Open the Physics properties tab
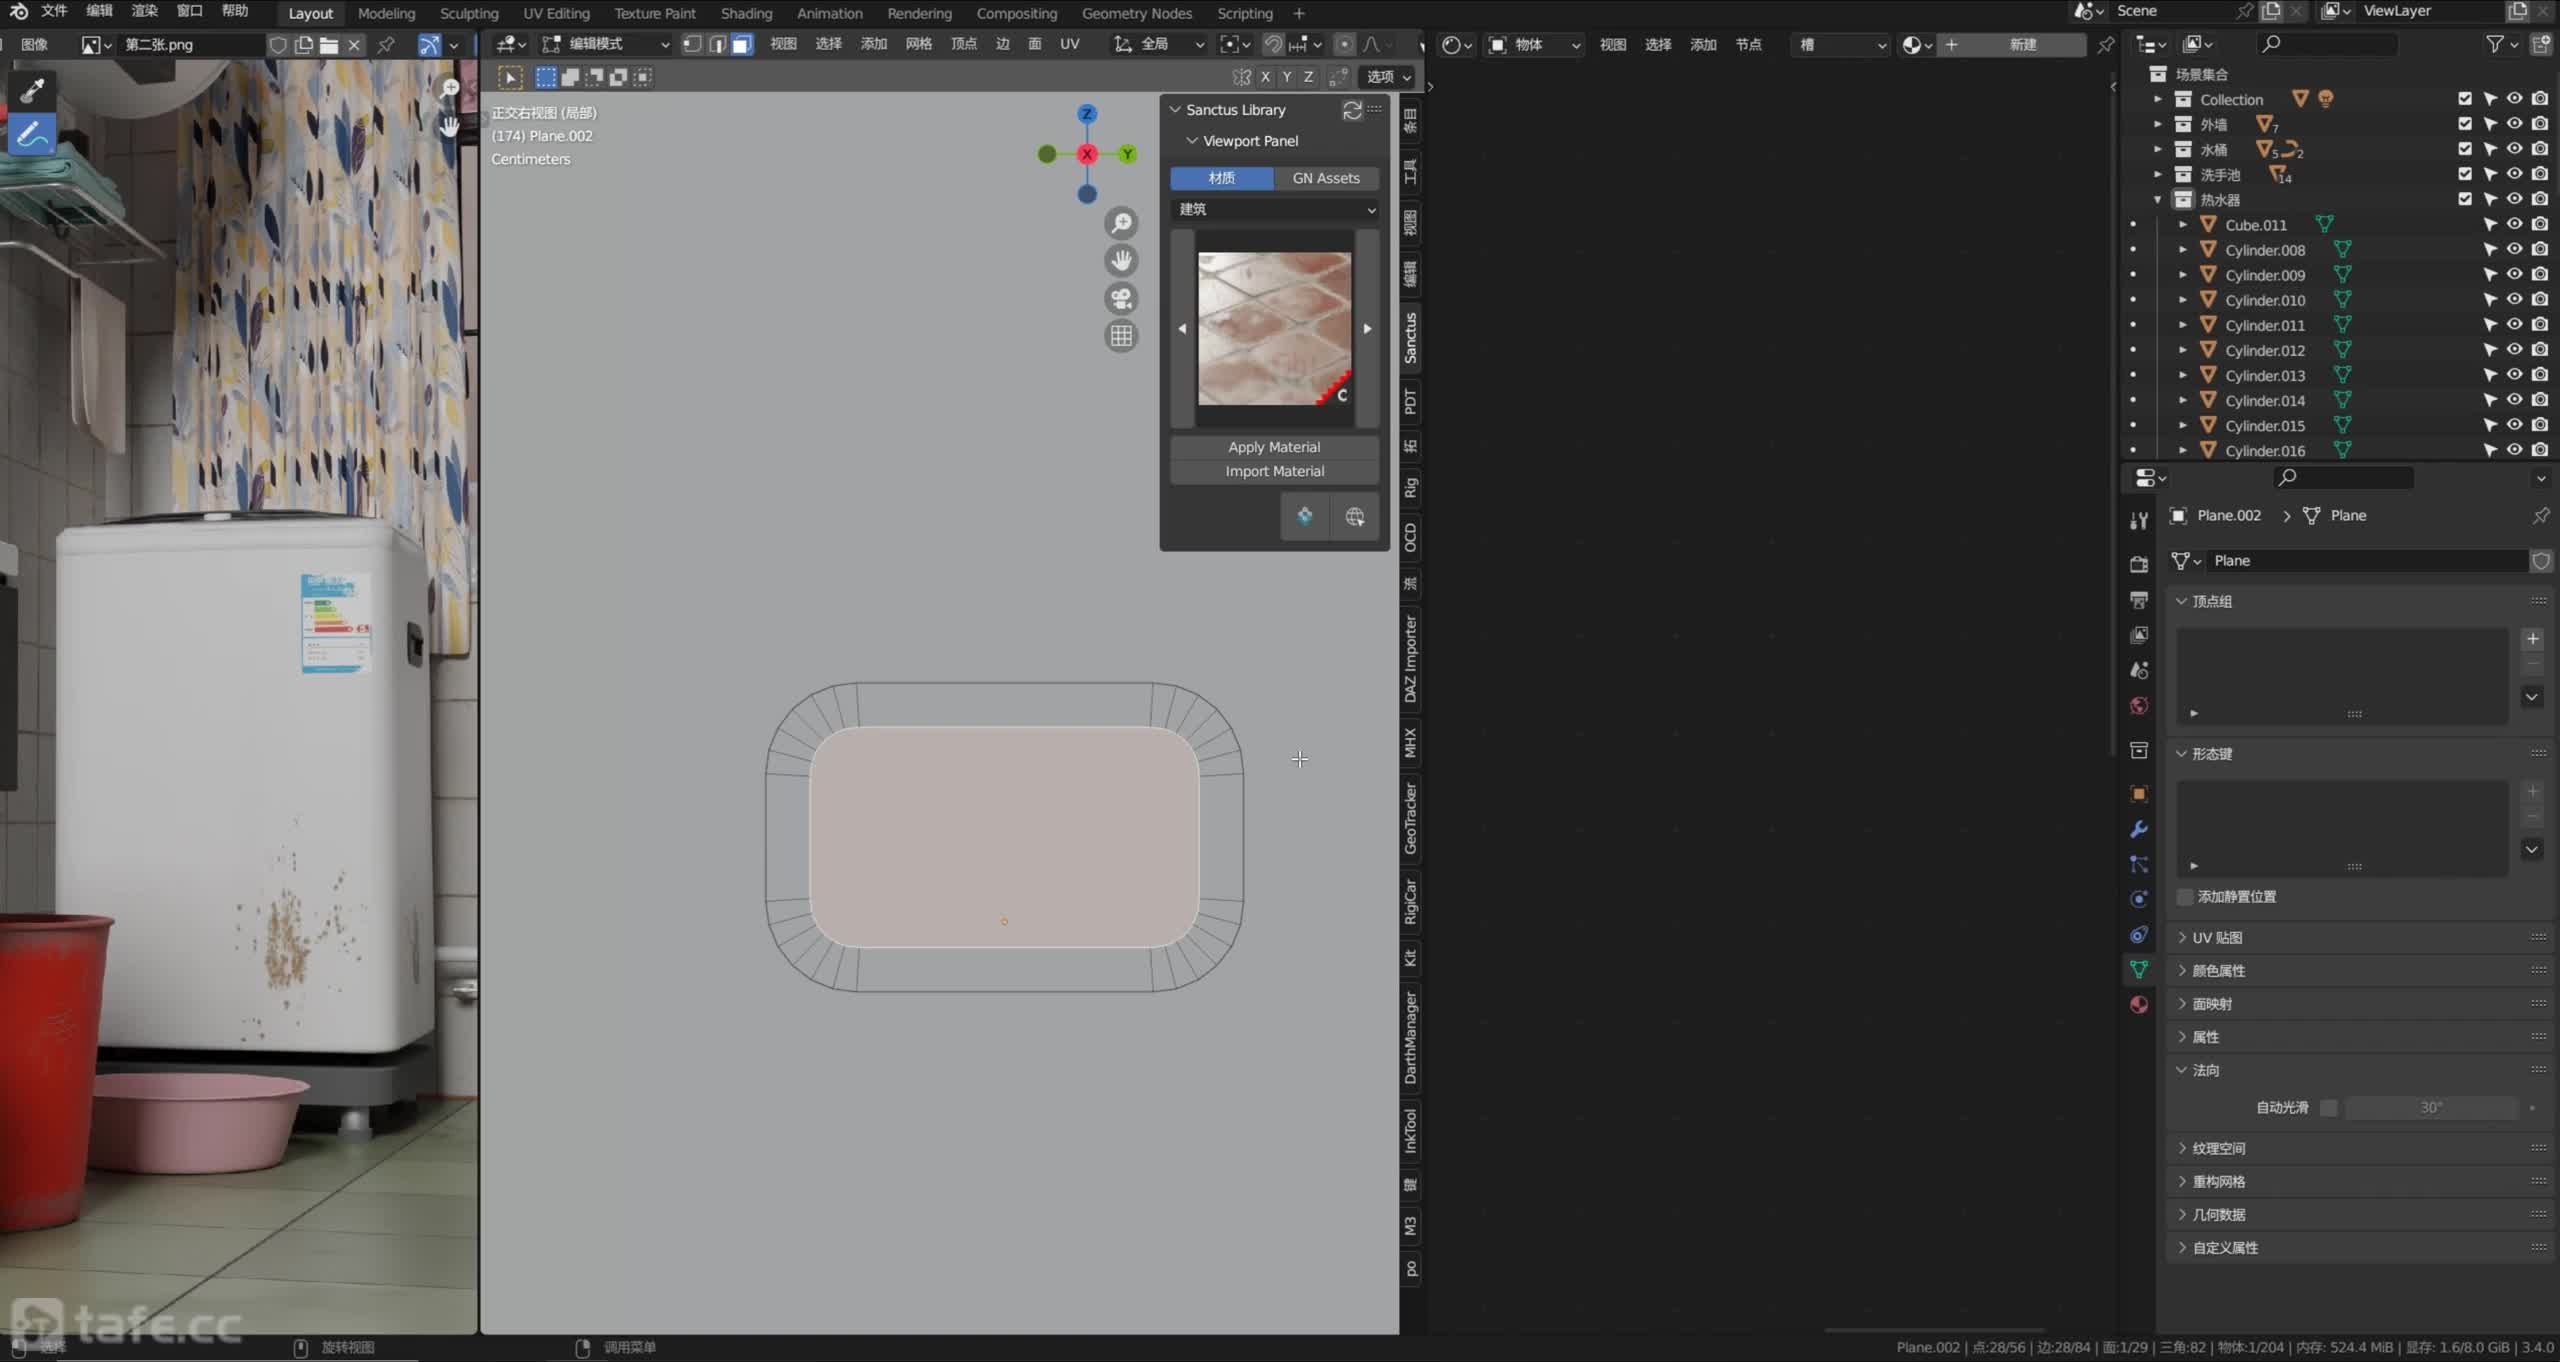 (x=2139, y=899)
